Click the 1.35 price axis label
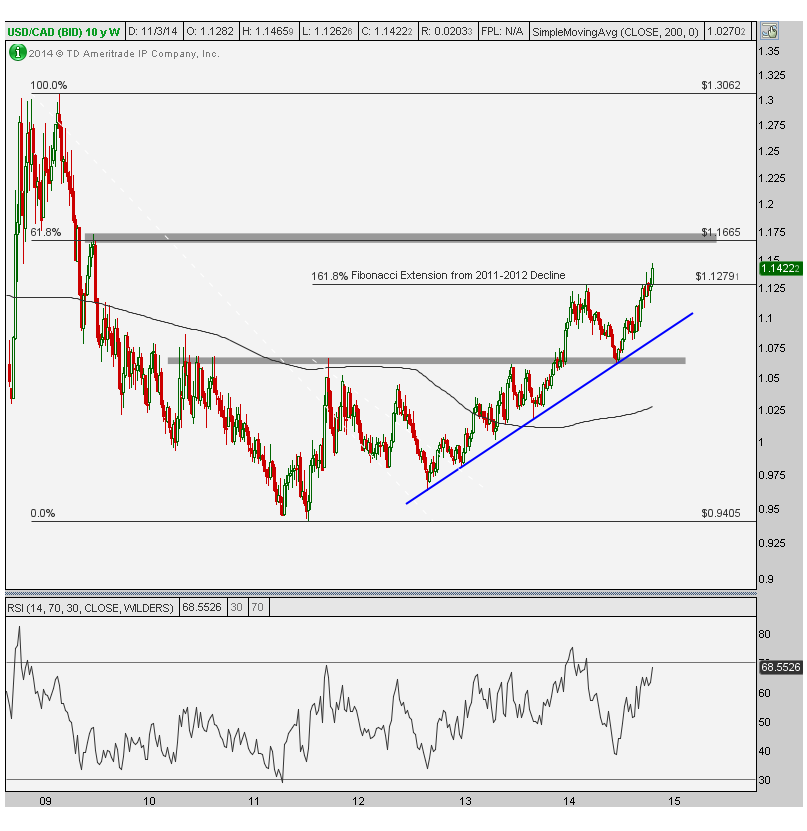807x831 pixels. click(x=769, y=51)
